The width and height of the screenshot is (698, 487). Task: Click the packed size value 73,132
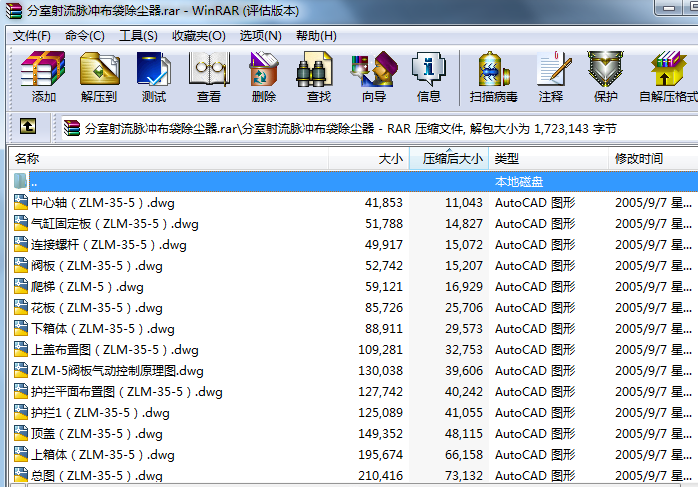coord(464,475)
